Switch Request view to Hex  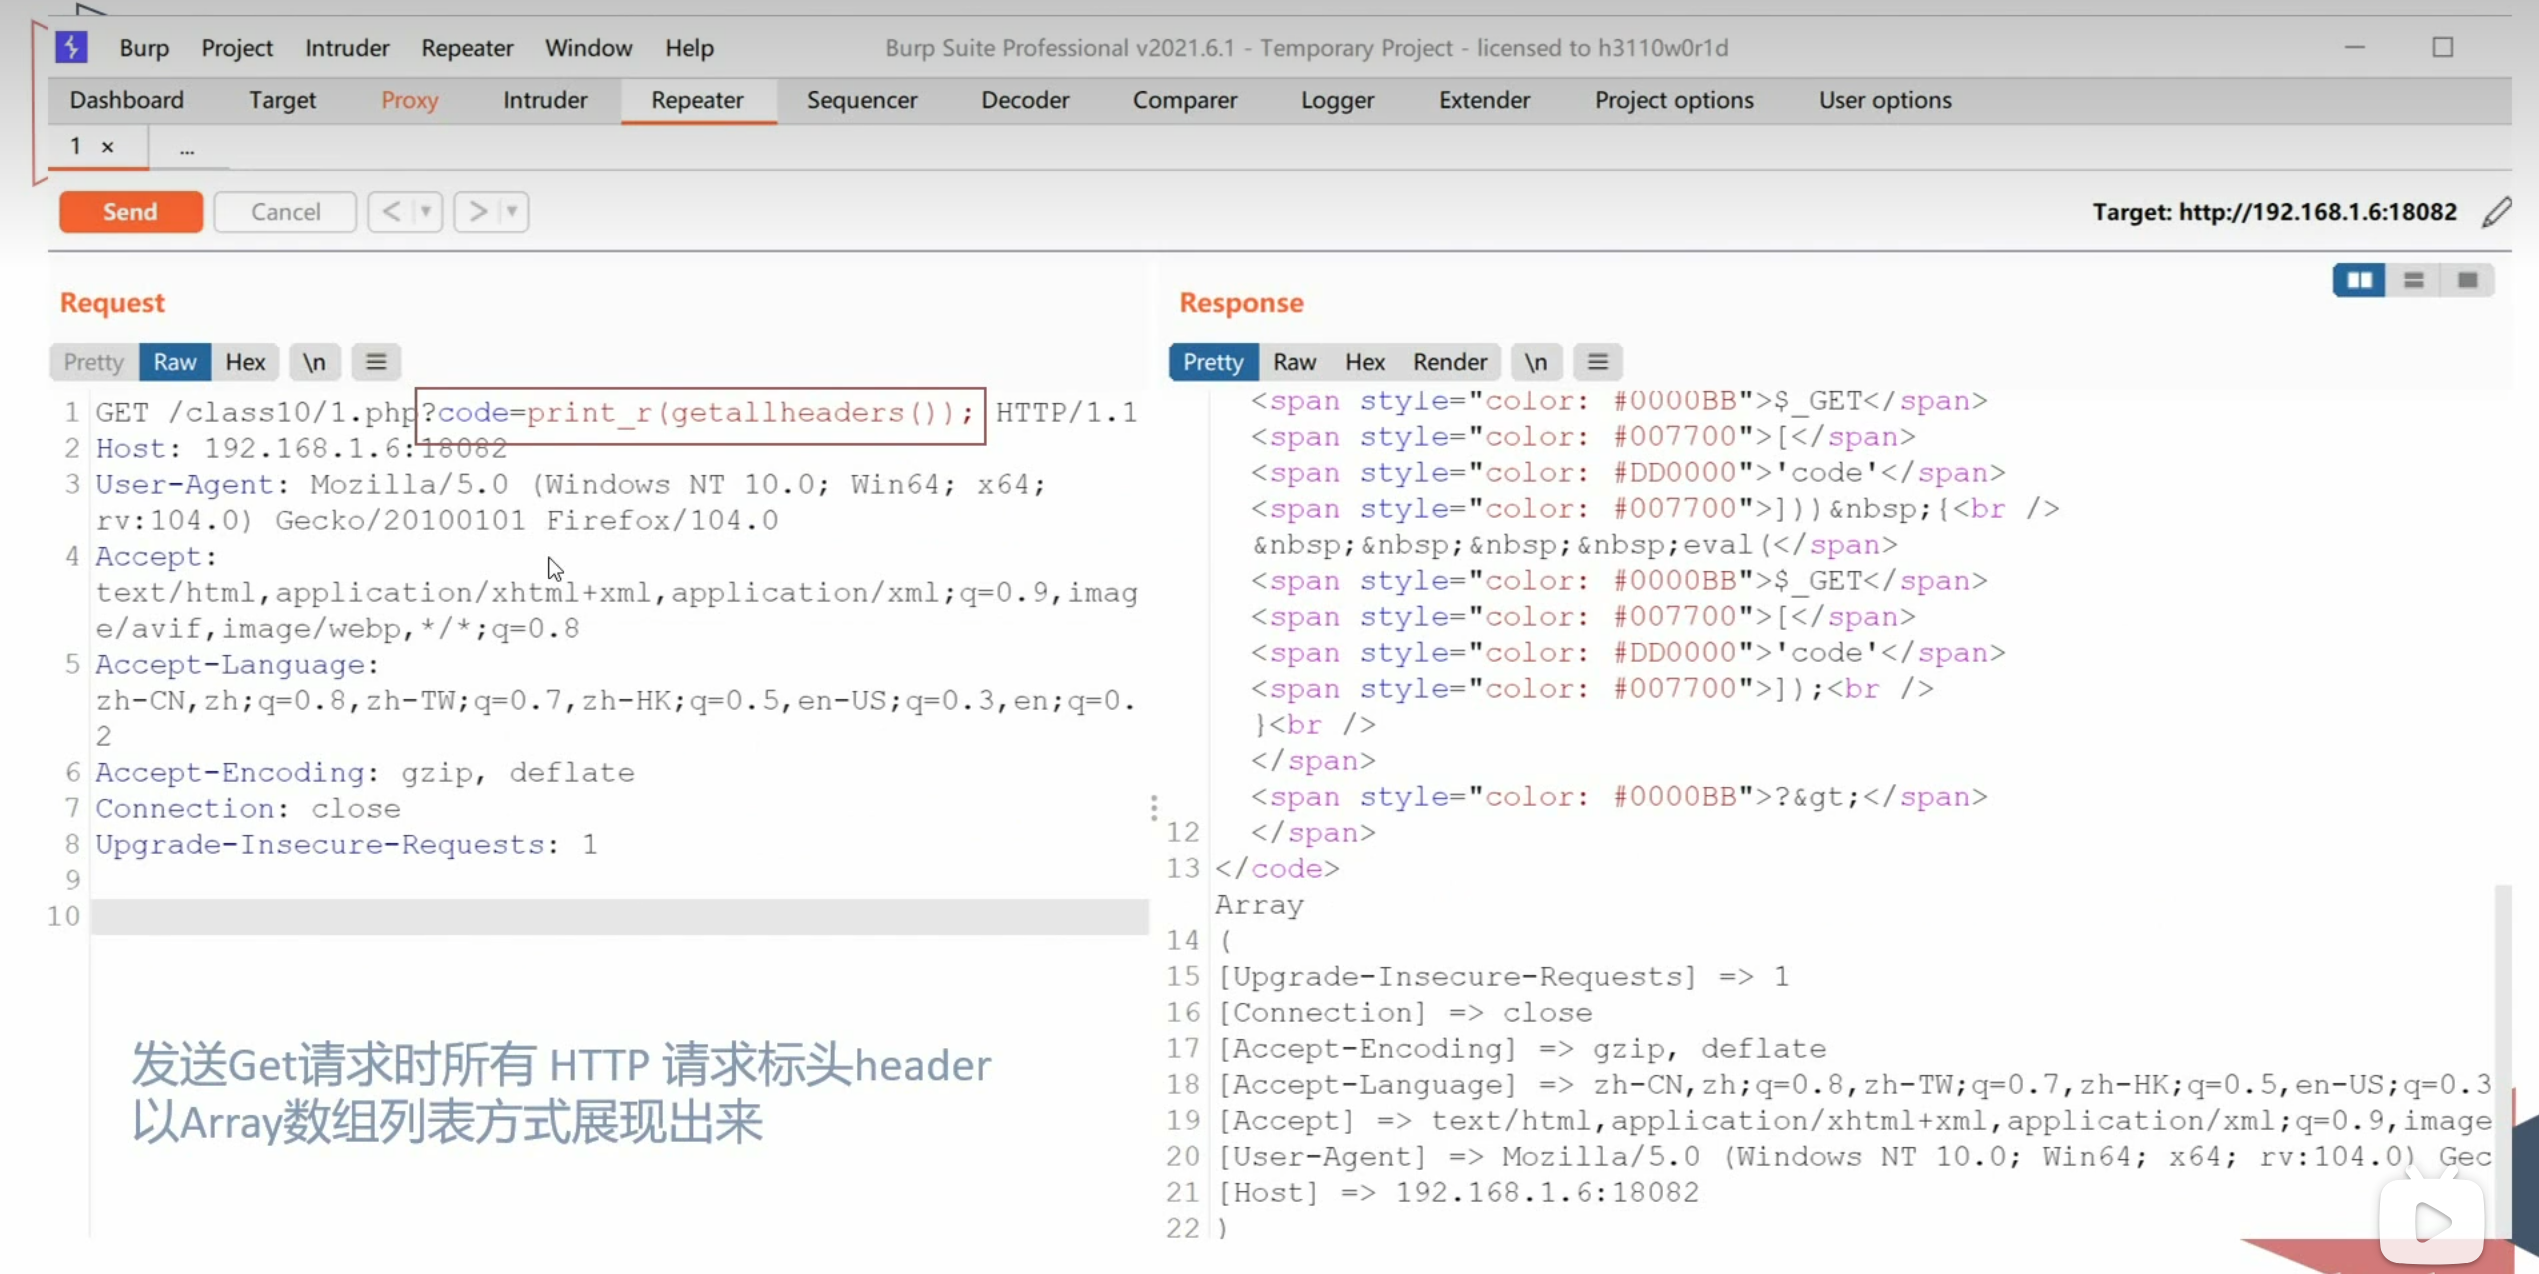pos(245,362)
